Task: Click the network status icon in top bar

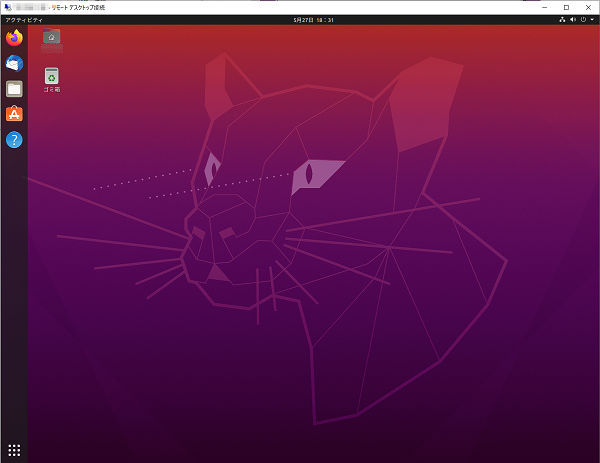Action: [561, 20]
